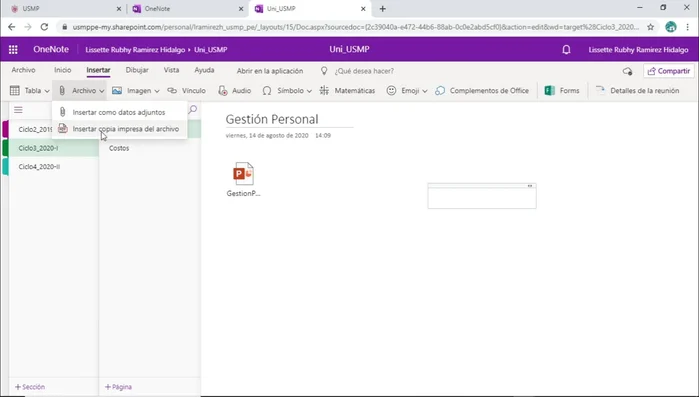Select the Insertar ribbon tab
The height and width of the screenshot is (397, 699).
(x=99, y=70)
